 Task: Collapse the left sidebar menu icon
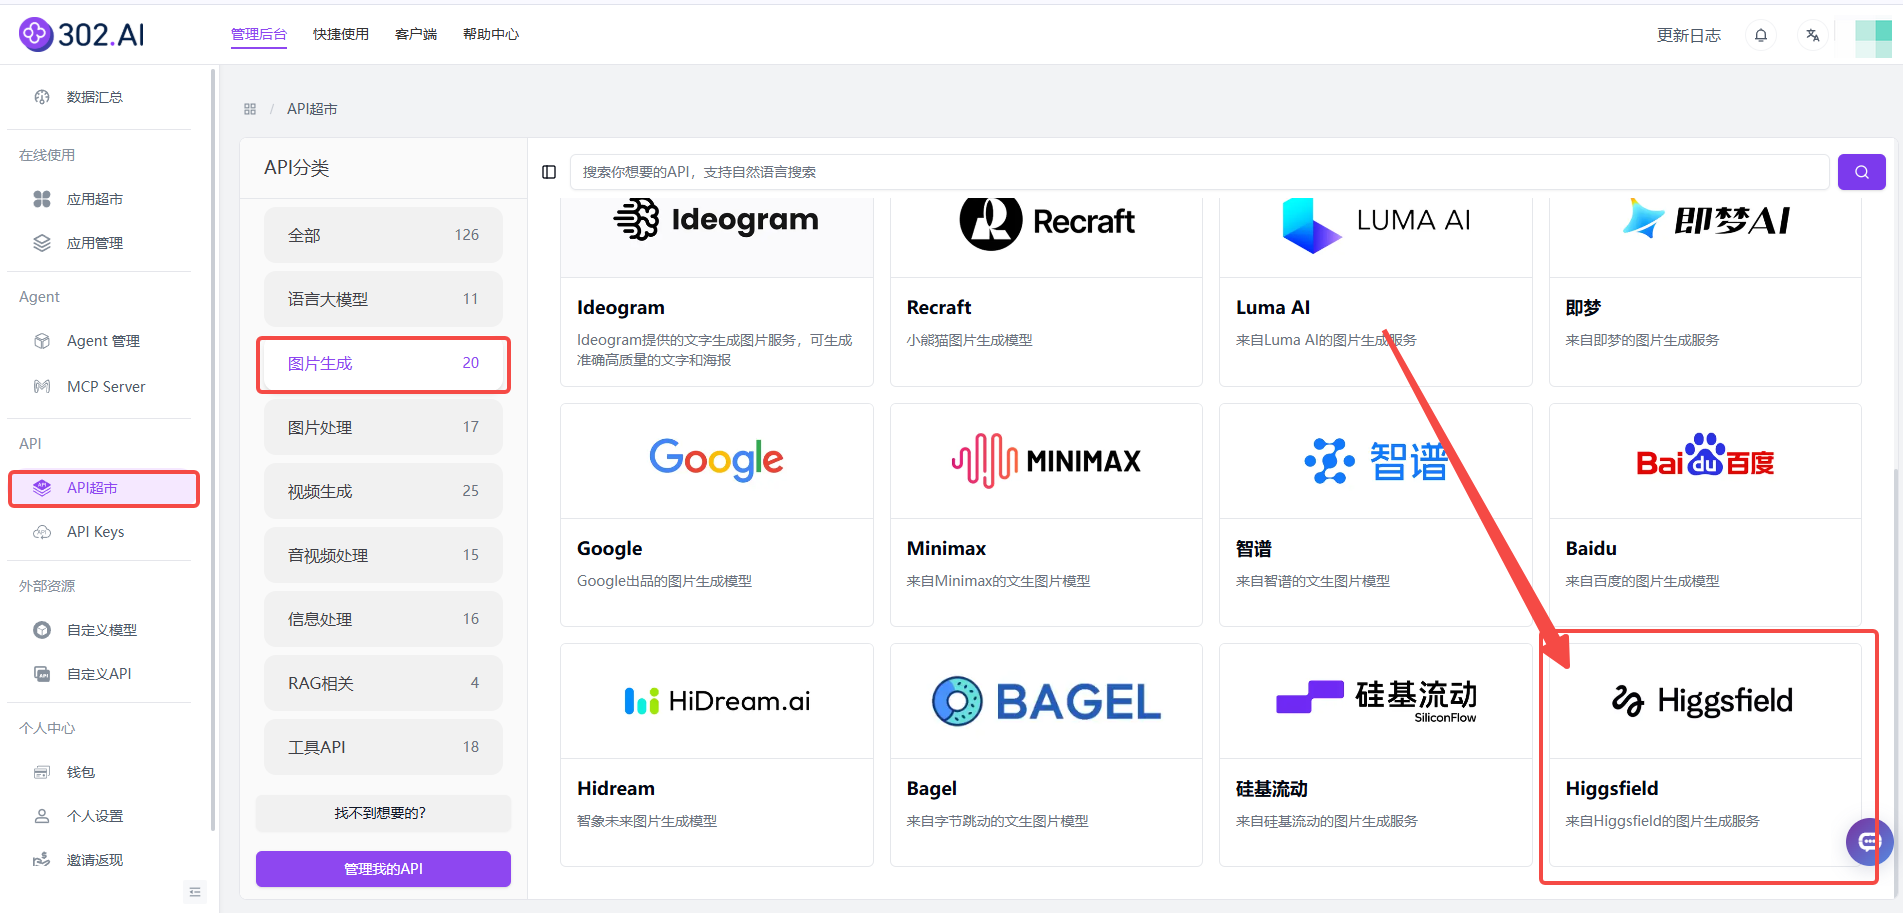tap(195, 892)
